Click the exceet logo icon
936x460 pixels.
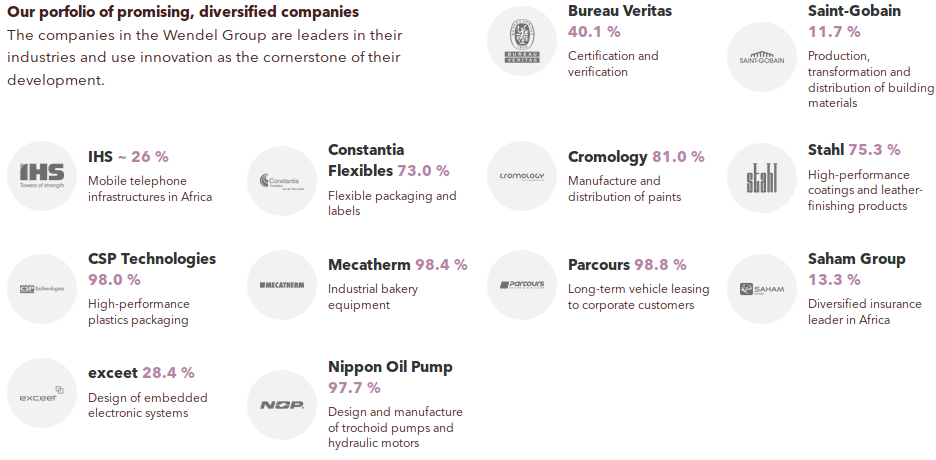pyautogui.click(x=41, y=394)
